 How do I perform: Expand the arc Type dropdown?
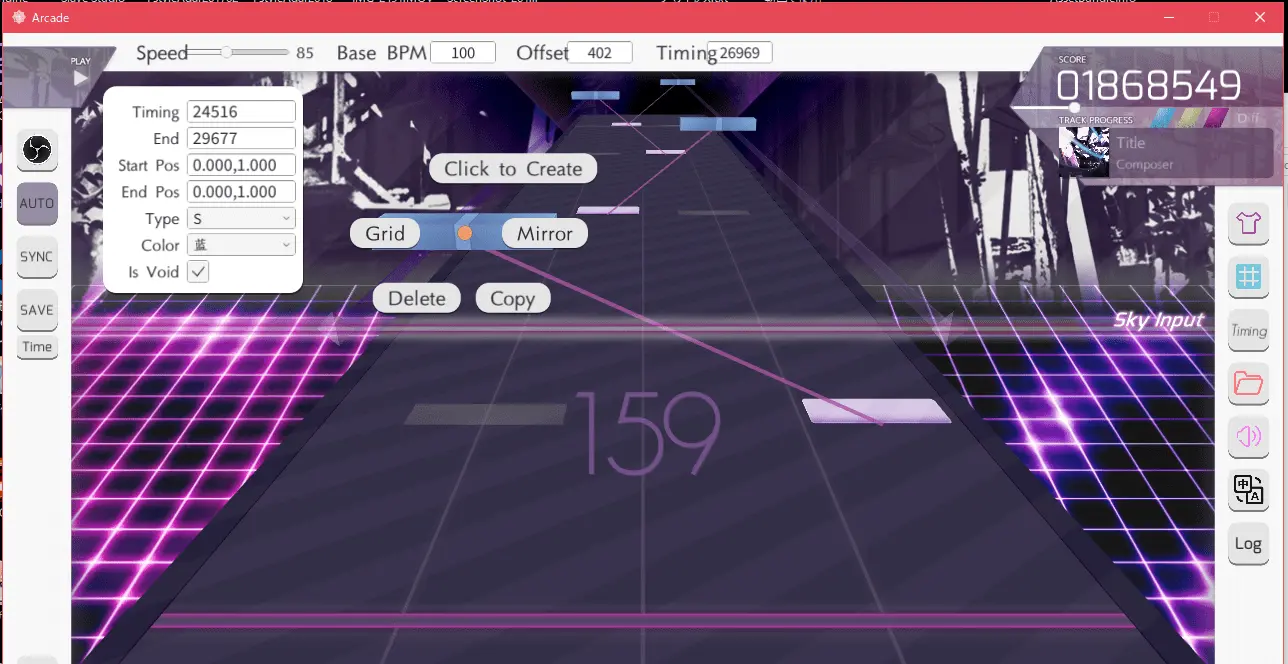tap(241, 219)
